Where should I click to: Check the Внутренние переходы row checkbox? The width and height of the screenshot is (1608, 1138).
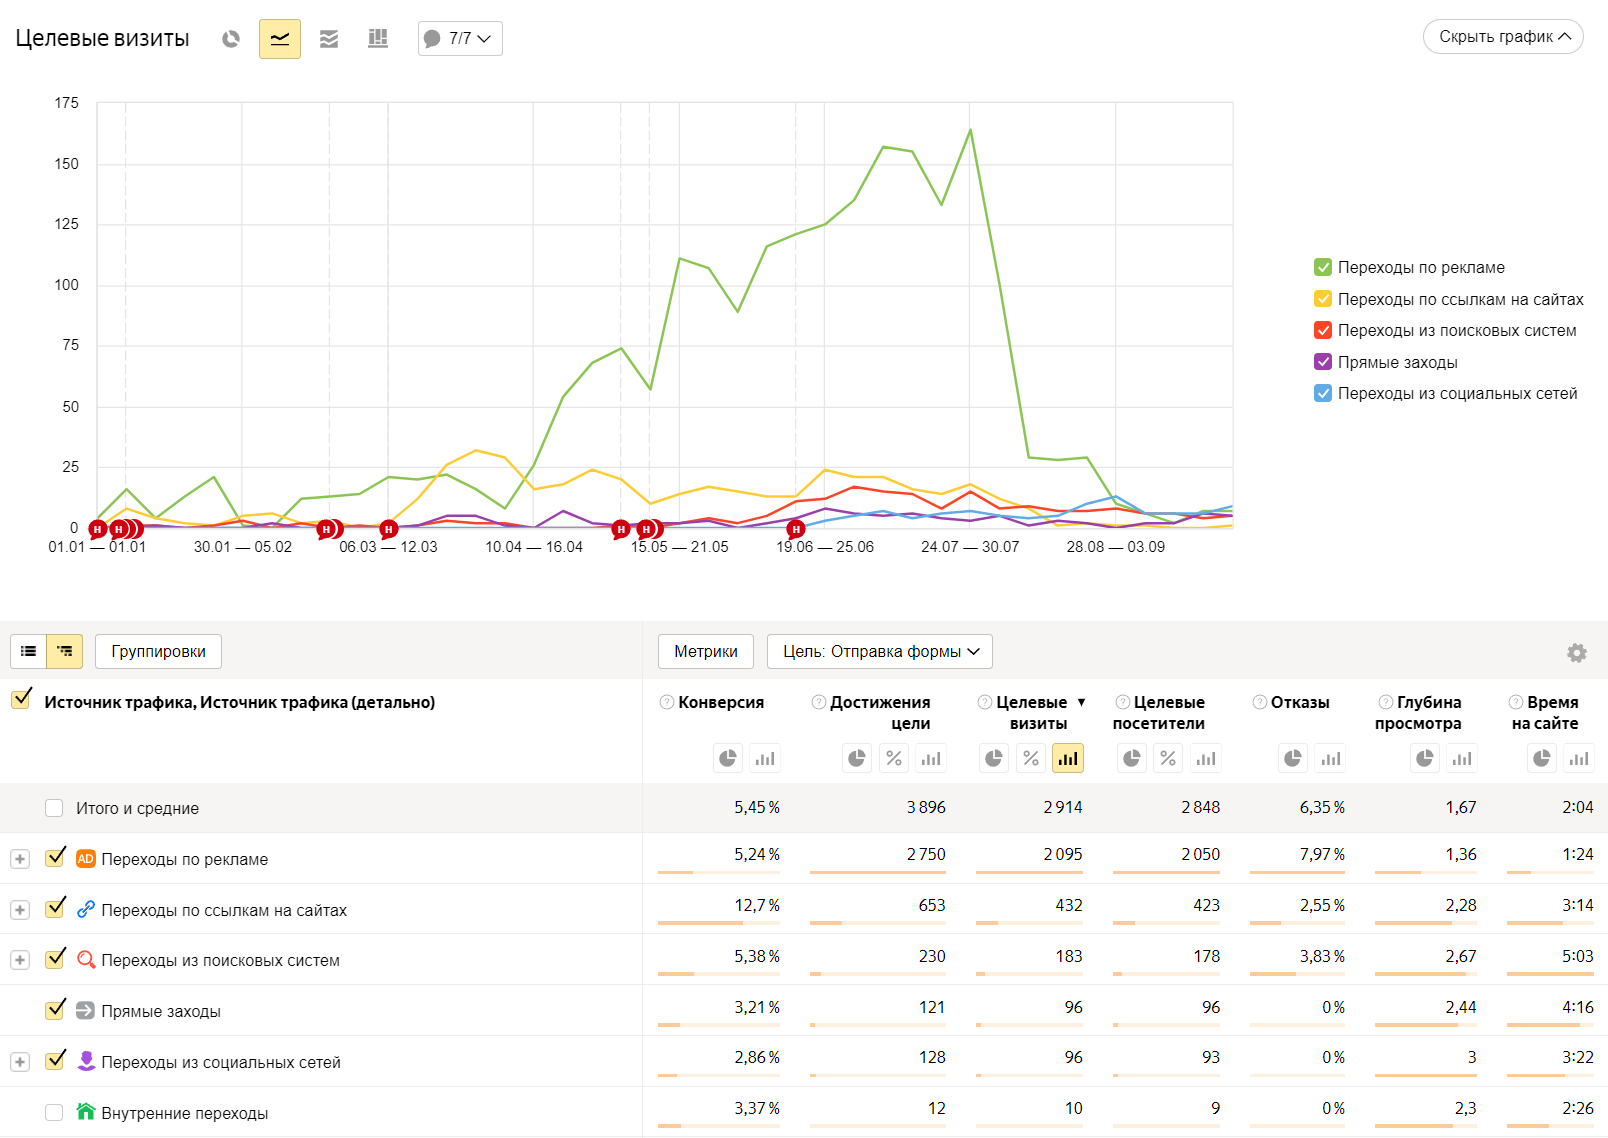pyautogui.click(x=54, y=1113)
